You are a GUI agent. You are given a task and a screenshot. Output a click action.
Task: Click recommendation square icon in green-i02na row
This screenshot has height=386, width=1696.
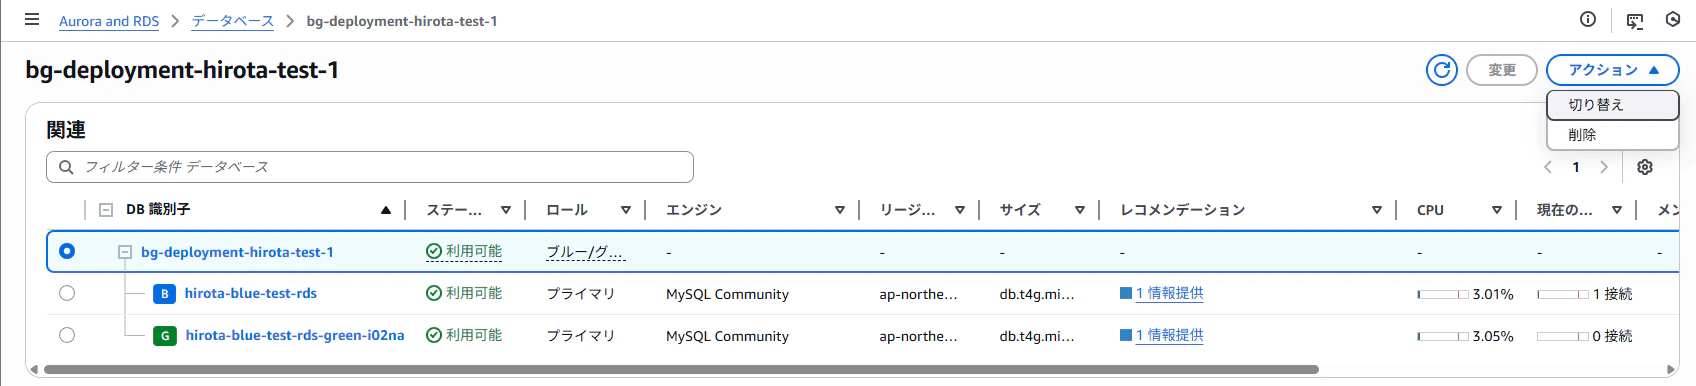pyautogui.click(x=1126, y=335)
